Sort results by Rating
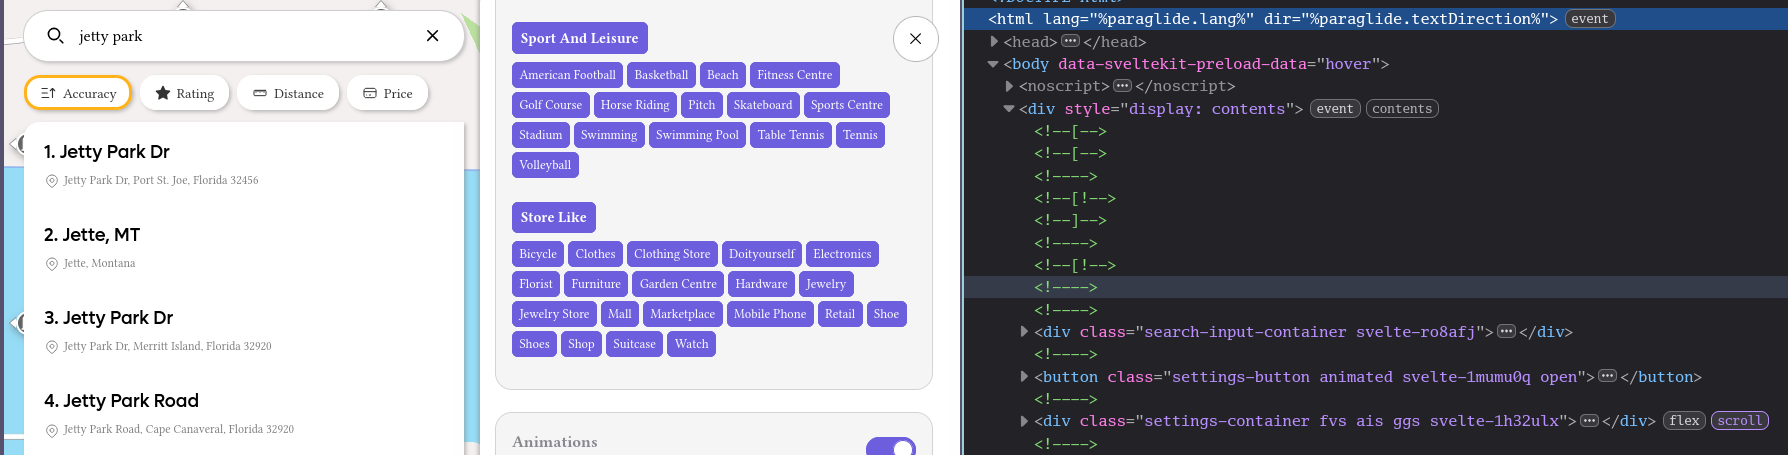The height and width of the screenshot is (455, 1788). pyautogui.click(x=185, y=93)
